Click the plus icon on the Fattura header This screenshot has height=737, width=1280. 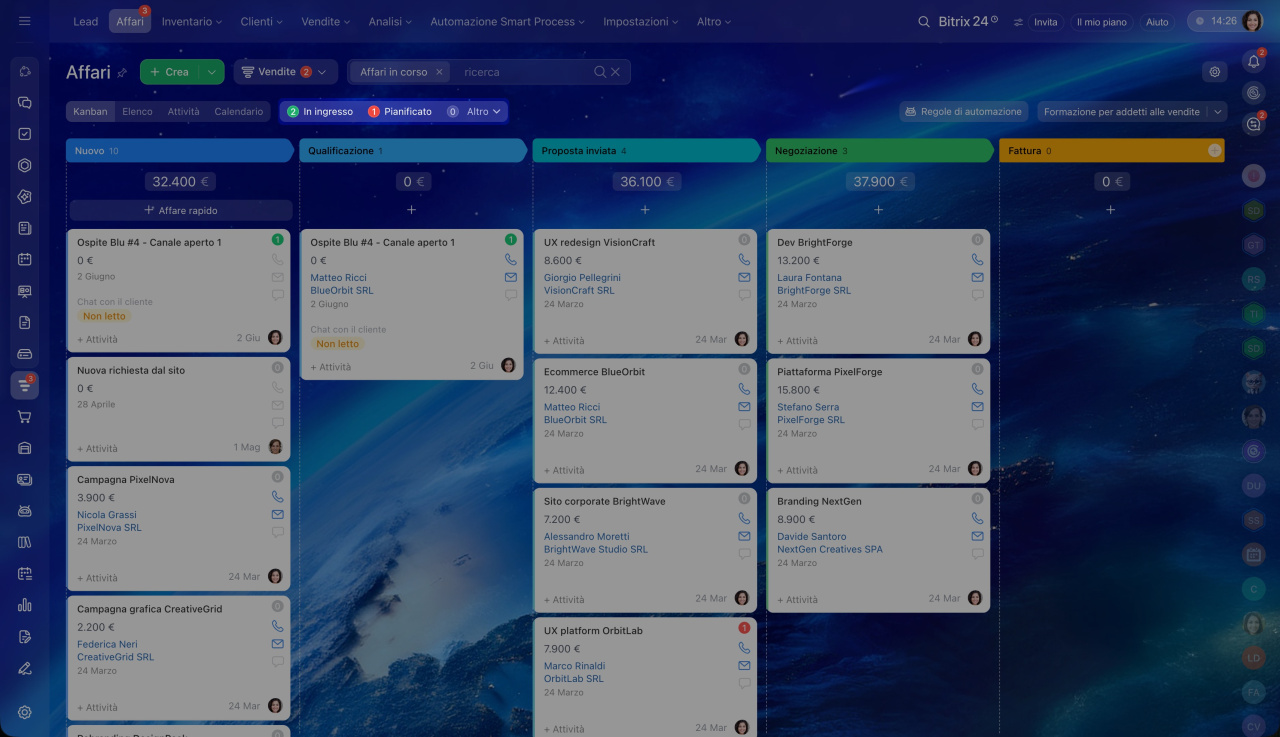pyautogui.click(x=1214, y=151)
